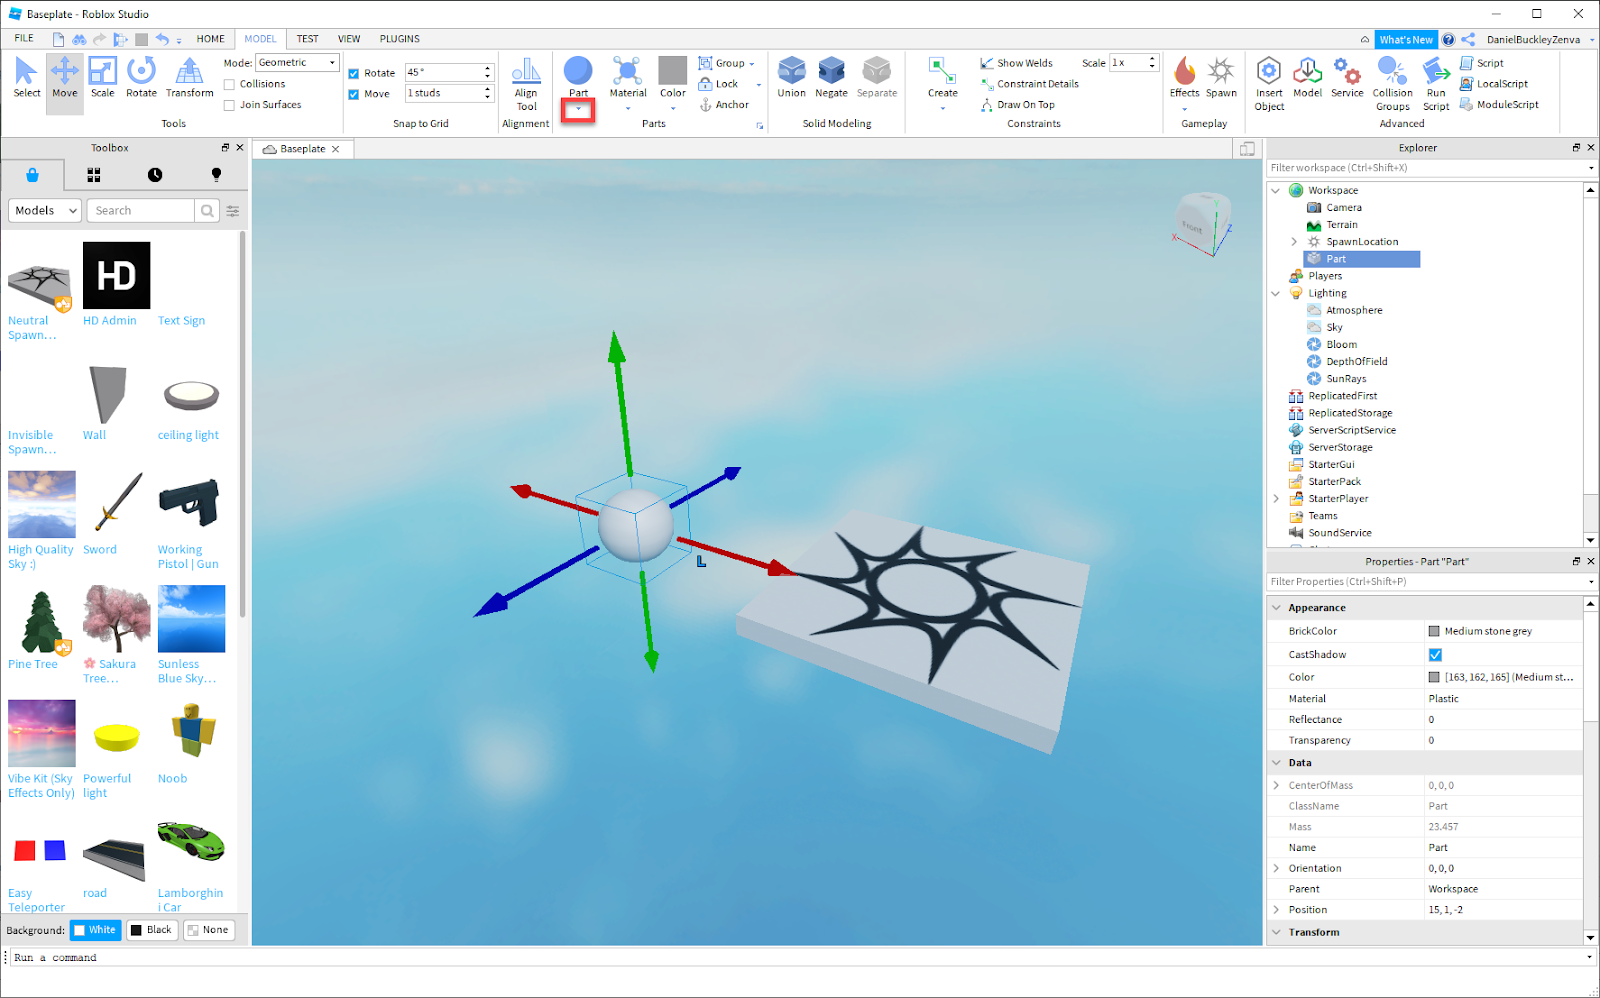The width and height of the screenshot is (1600, 998).
Task: Click the BrickColor Medium stone grey swatch
Action: pos(1434,632)
